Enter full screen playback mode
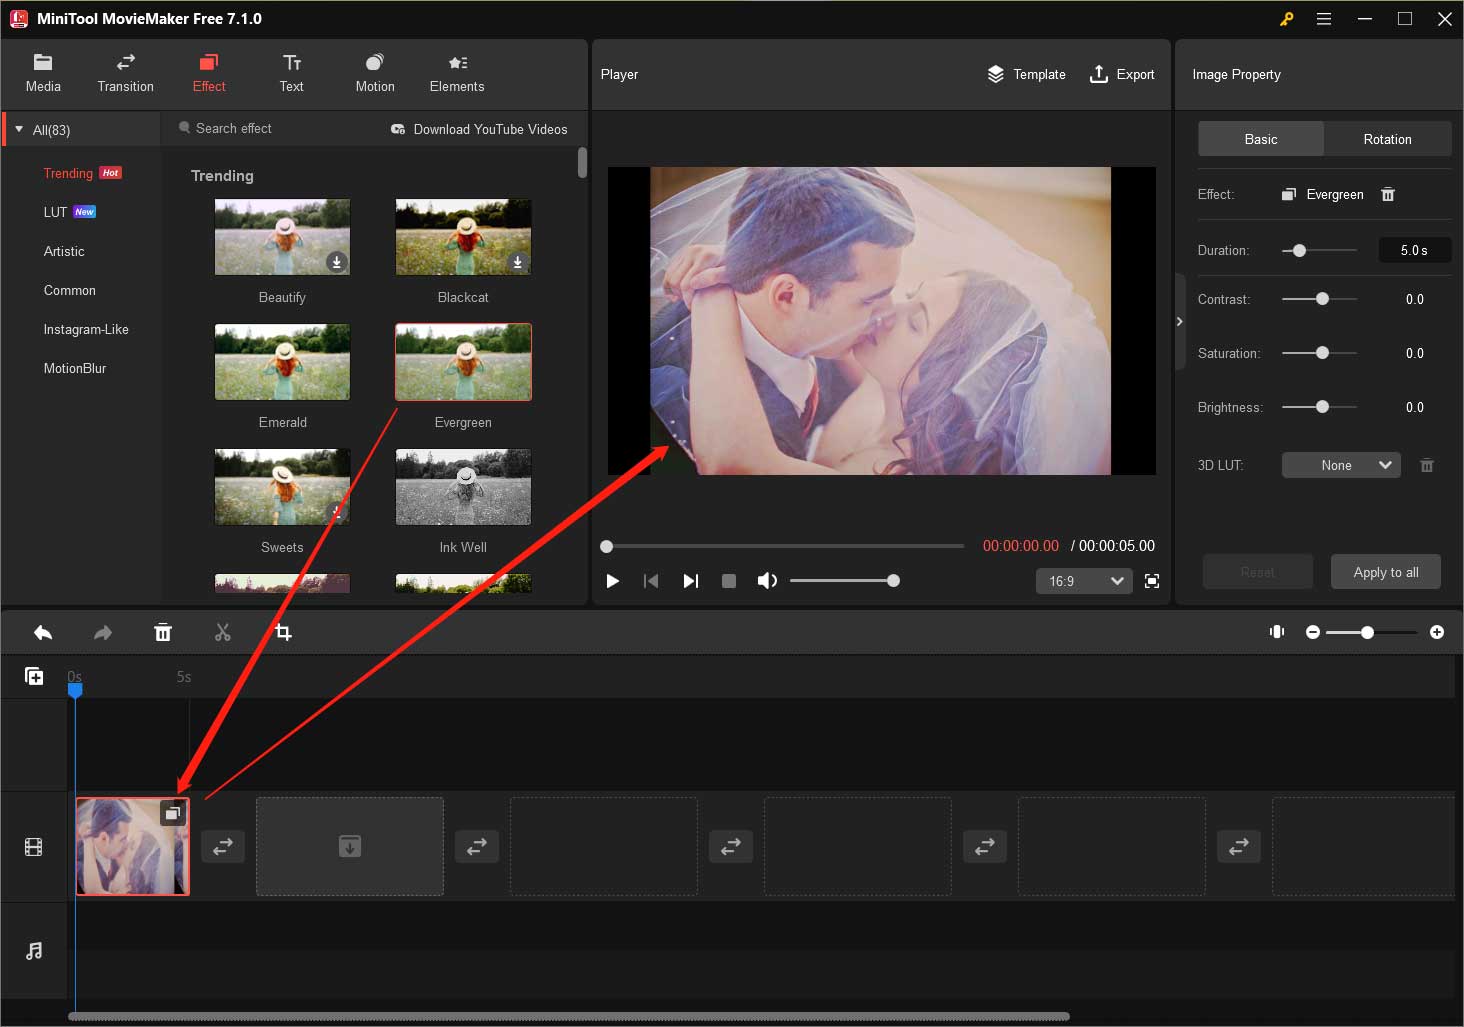Screen dimensions: 1464x1027 tap(1151, 581)
